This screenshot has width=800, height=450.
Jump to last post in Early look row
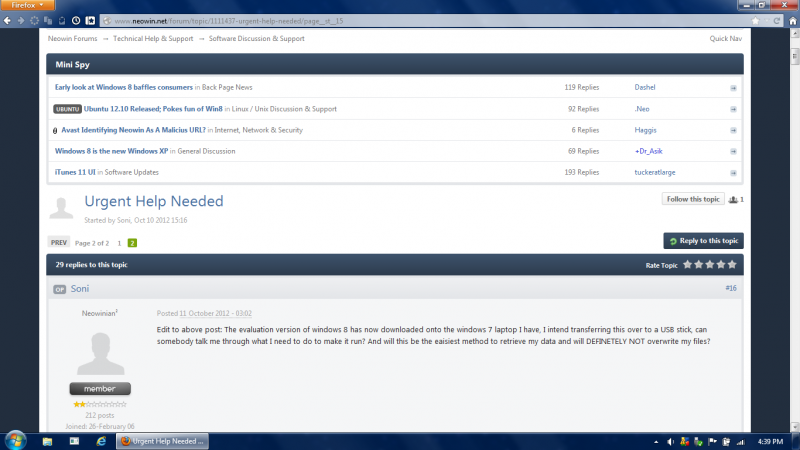(x=733, y=88)
